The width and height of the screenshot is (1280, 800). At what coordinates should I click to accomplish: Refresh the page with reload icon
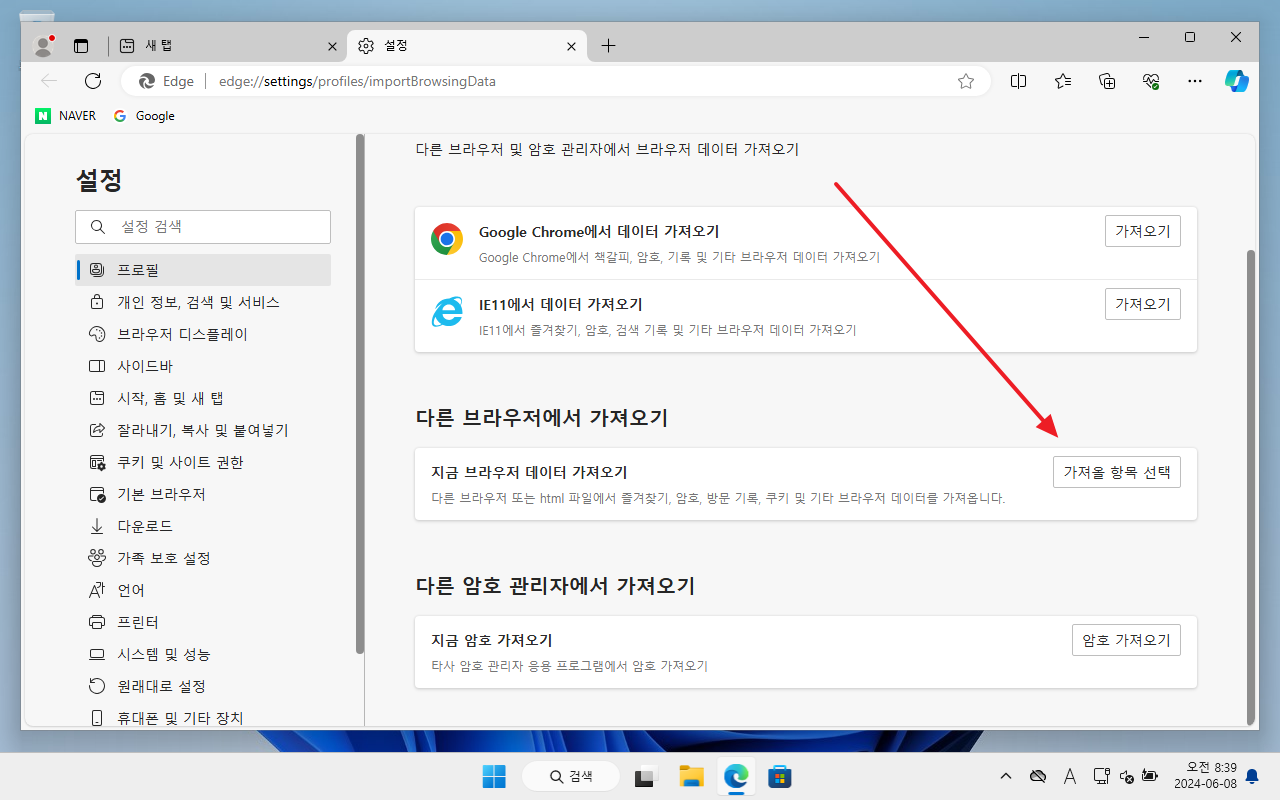tap(93, 81)
